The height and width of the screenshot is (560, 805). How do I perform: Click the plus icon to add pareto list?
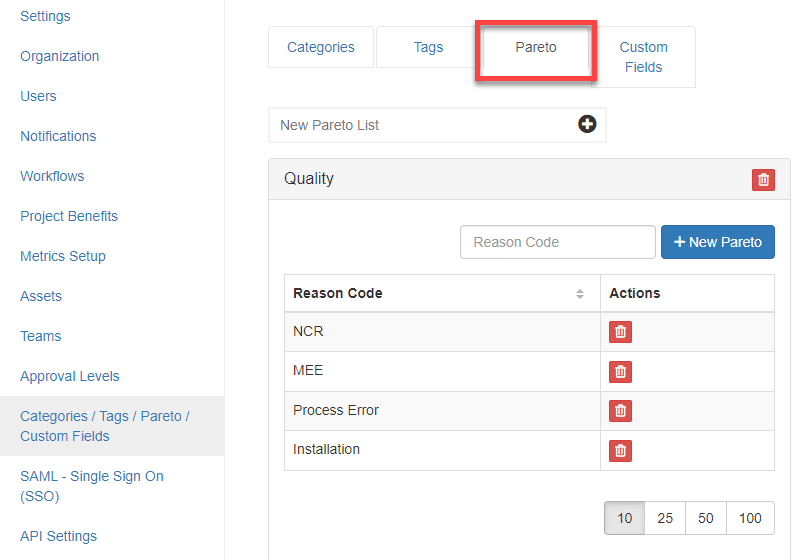pos(587,124)
